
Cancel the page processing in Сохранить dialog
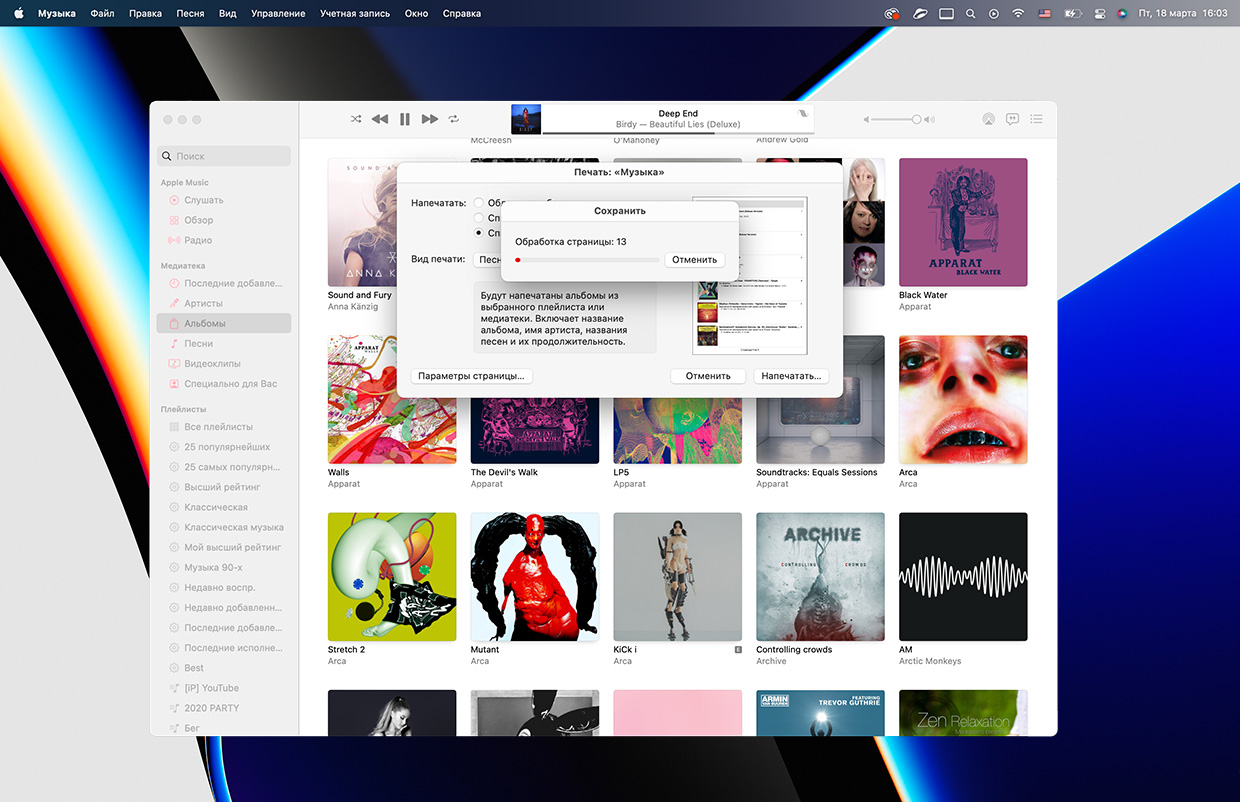(x=695, y=260)
